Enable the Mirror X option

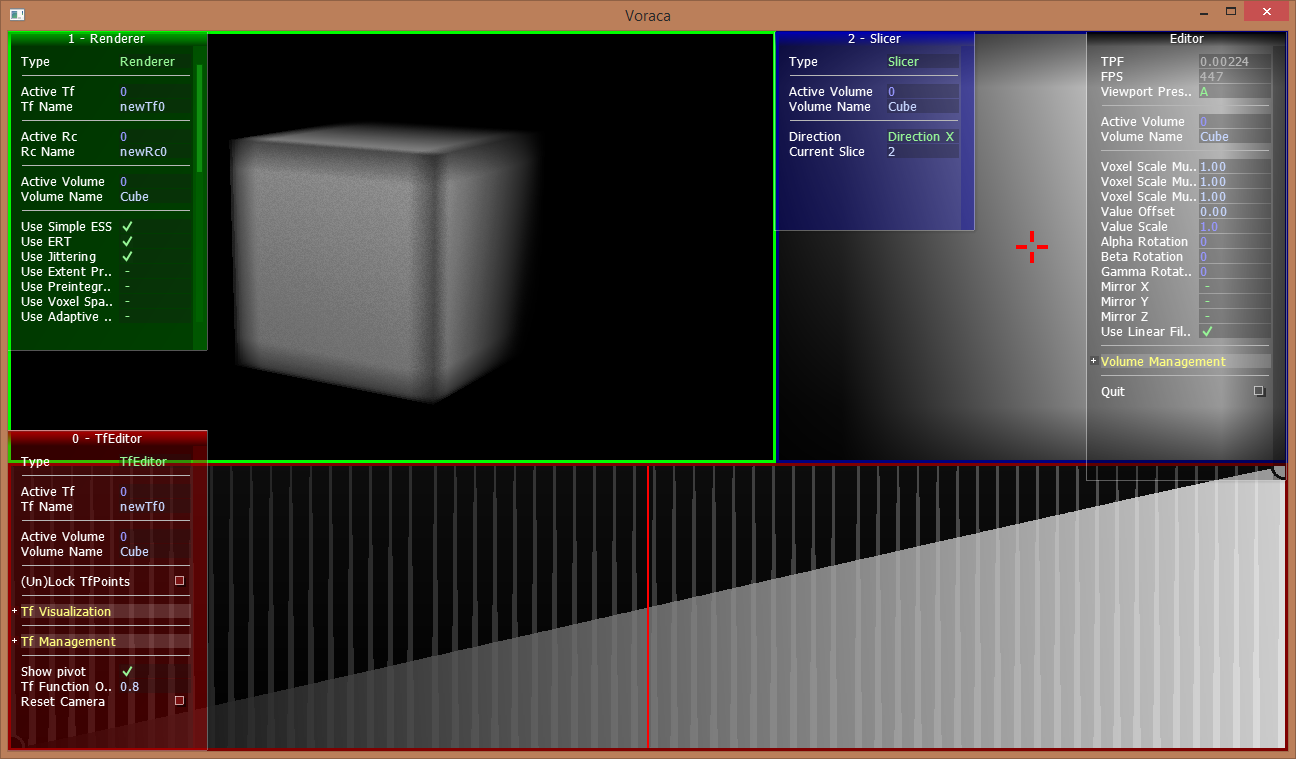pos(1207,287)
